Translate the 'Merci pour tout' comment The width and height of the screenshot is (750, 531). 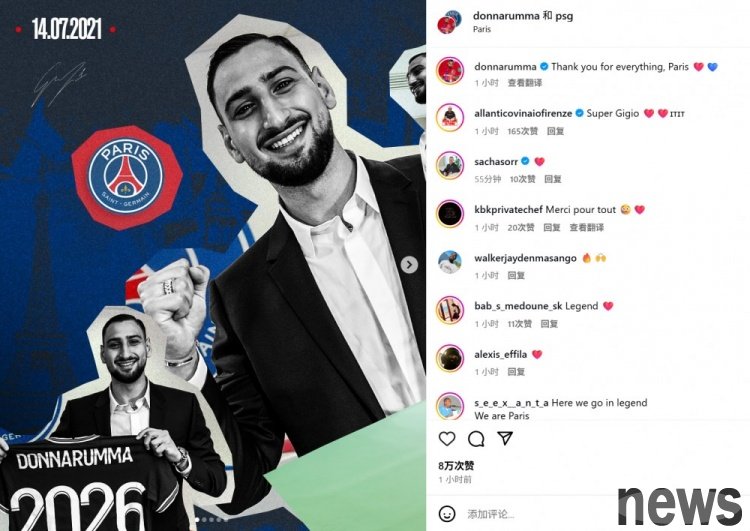(586, 228)
